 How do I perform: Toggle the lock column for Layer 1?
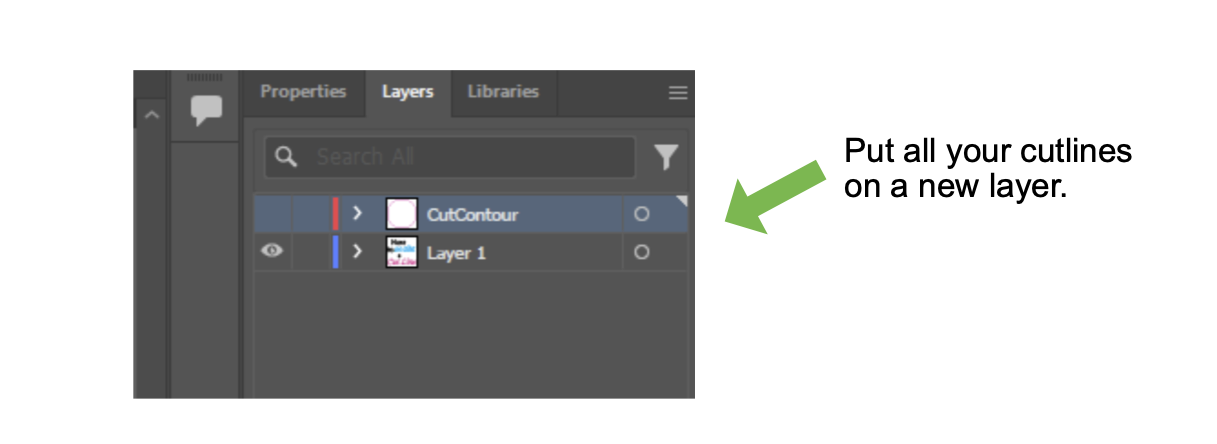click(x=310, y=253)
